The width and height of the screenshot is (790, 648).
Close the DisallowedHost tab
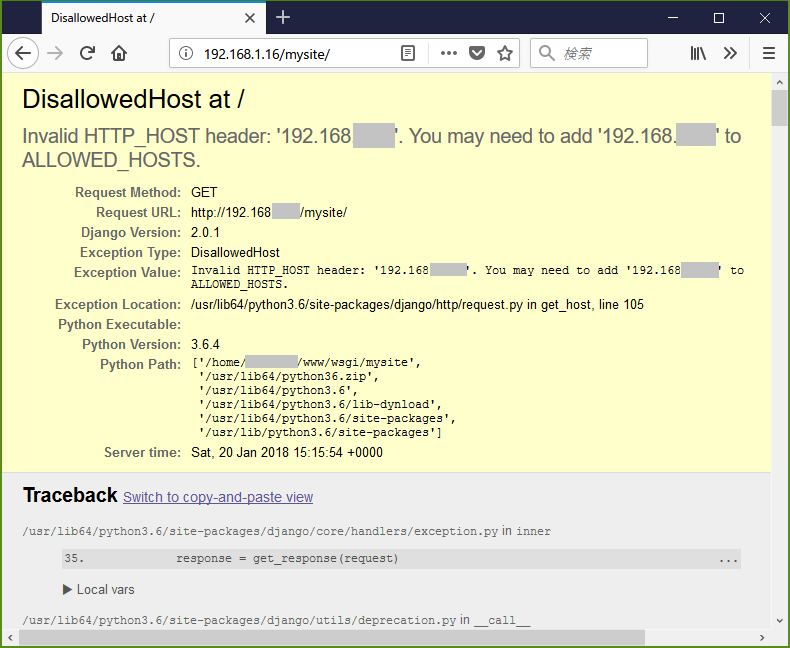(249, 18)
